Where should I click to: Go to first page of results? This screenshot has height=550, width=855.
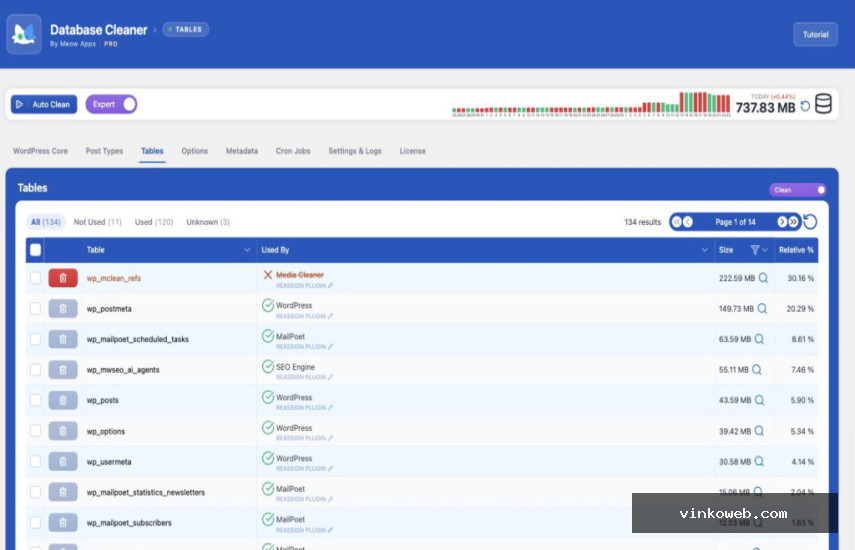pos(677,222)
